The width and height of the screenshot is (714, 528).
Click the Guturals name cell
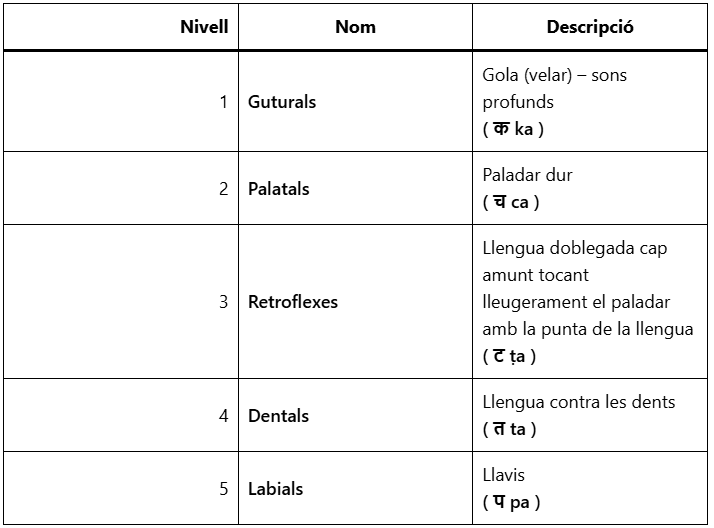tap(282, 102)
